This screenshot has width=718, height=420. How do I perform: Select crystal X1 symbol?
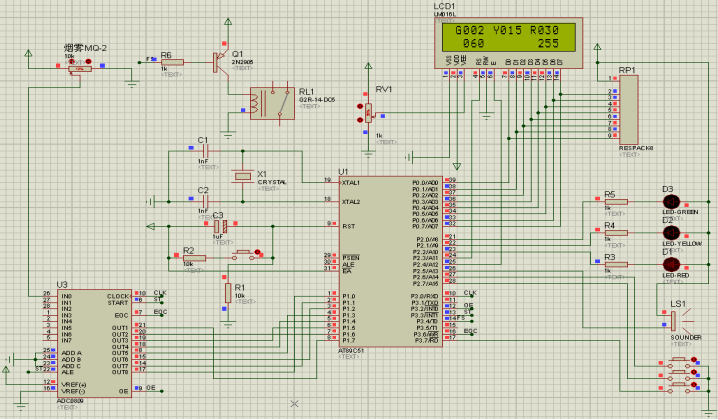pos(243,176)
